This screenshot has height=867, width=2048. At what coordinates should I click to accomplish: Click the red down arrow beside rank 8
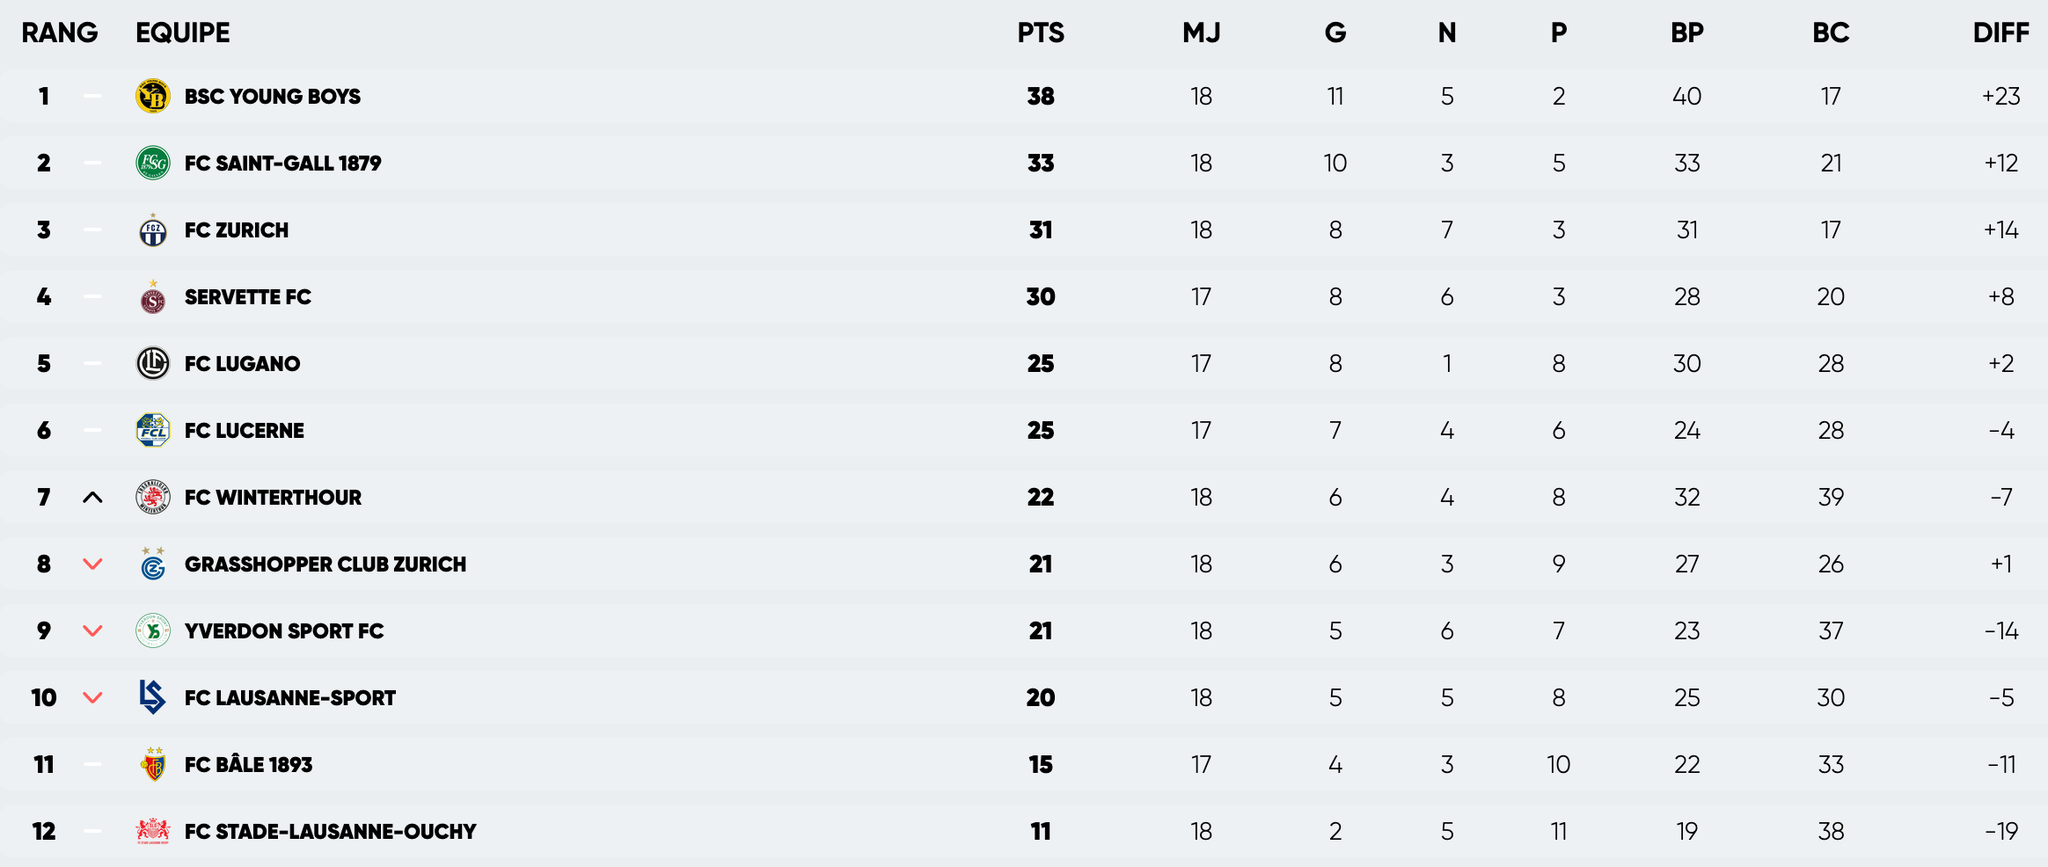[92, 564]
